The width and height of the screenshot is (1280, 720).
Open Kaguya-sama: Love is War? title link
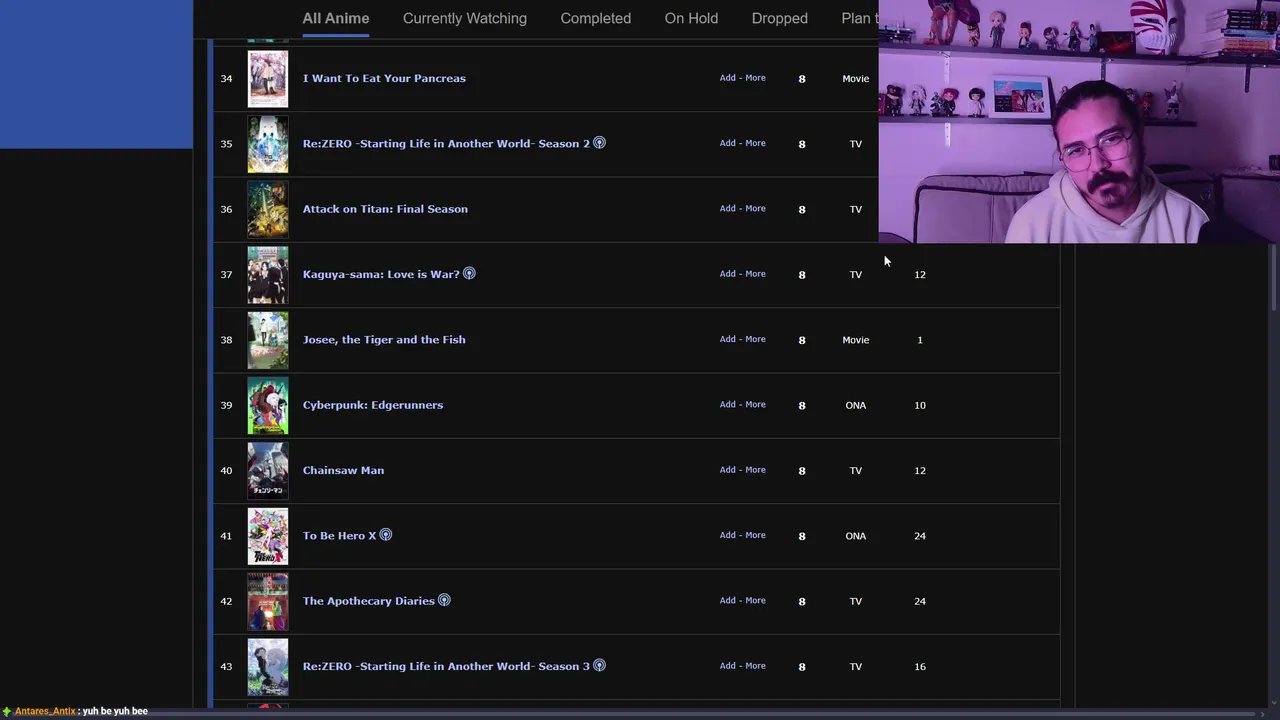click(x=381, y=274)
